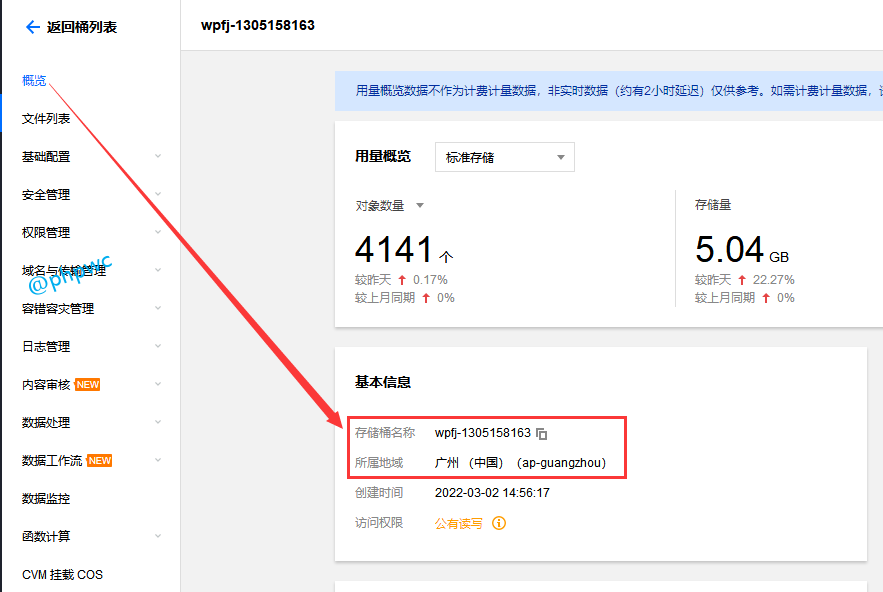Expand the 容错容灾管理 sidebar section
883x592 pixels.
[158, 309]
